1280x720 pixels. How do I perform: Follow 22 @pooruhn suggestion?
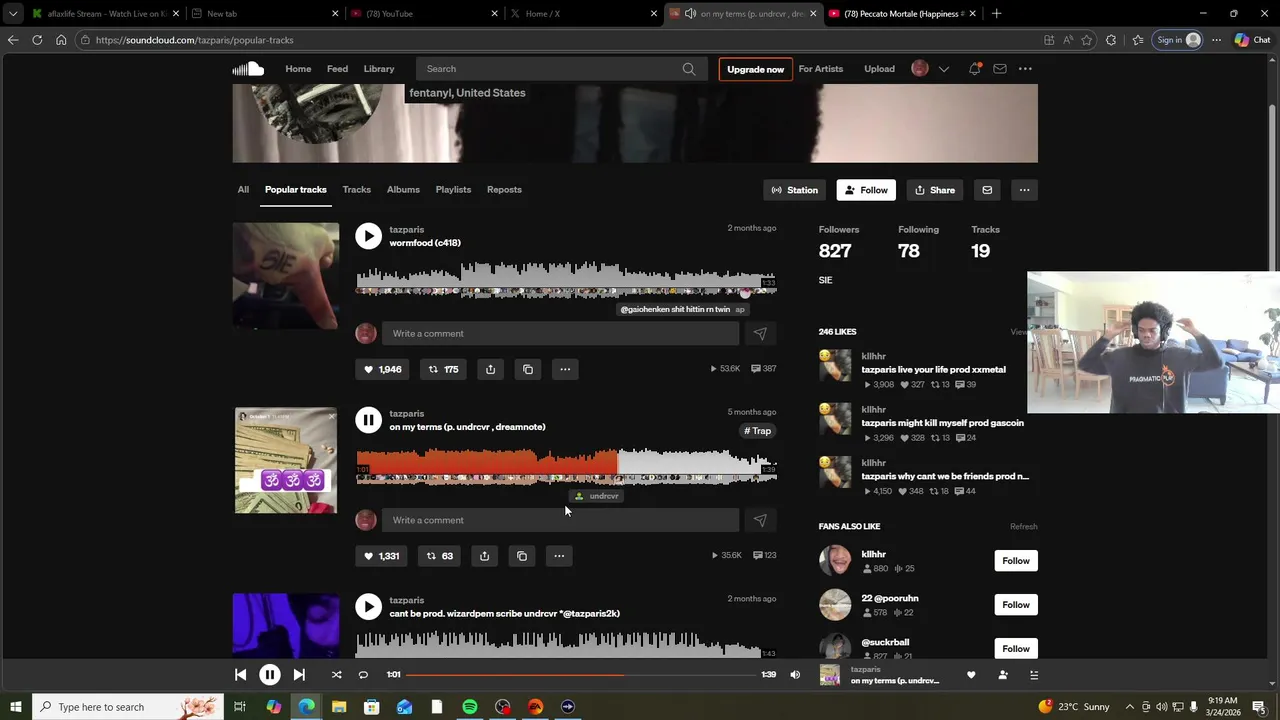[1016, 605]
